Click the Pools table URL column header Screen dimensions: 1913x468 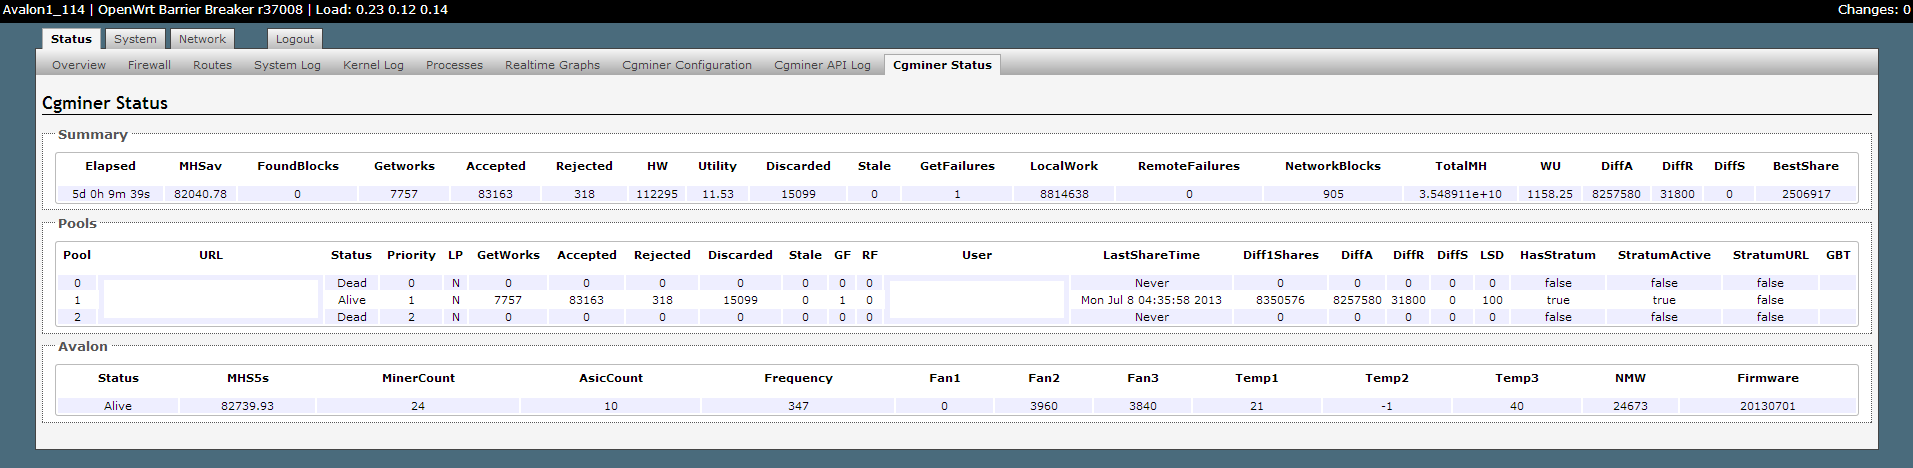211,255
